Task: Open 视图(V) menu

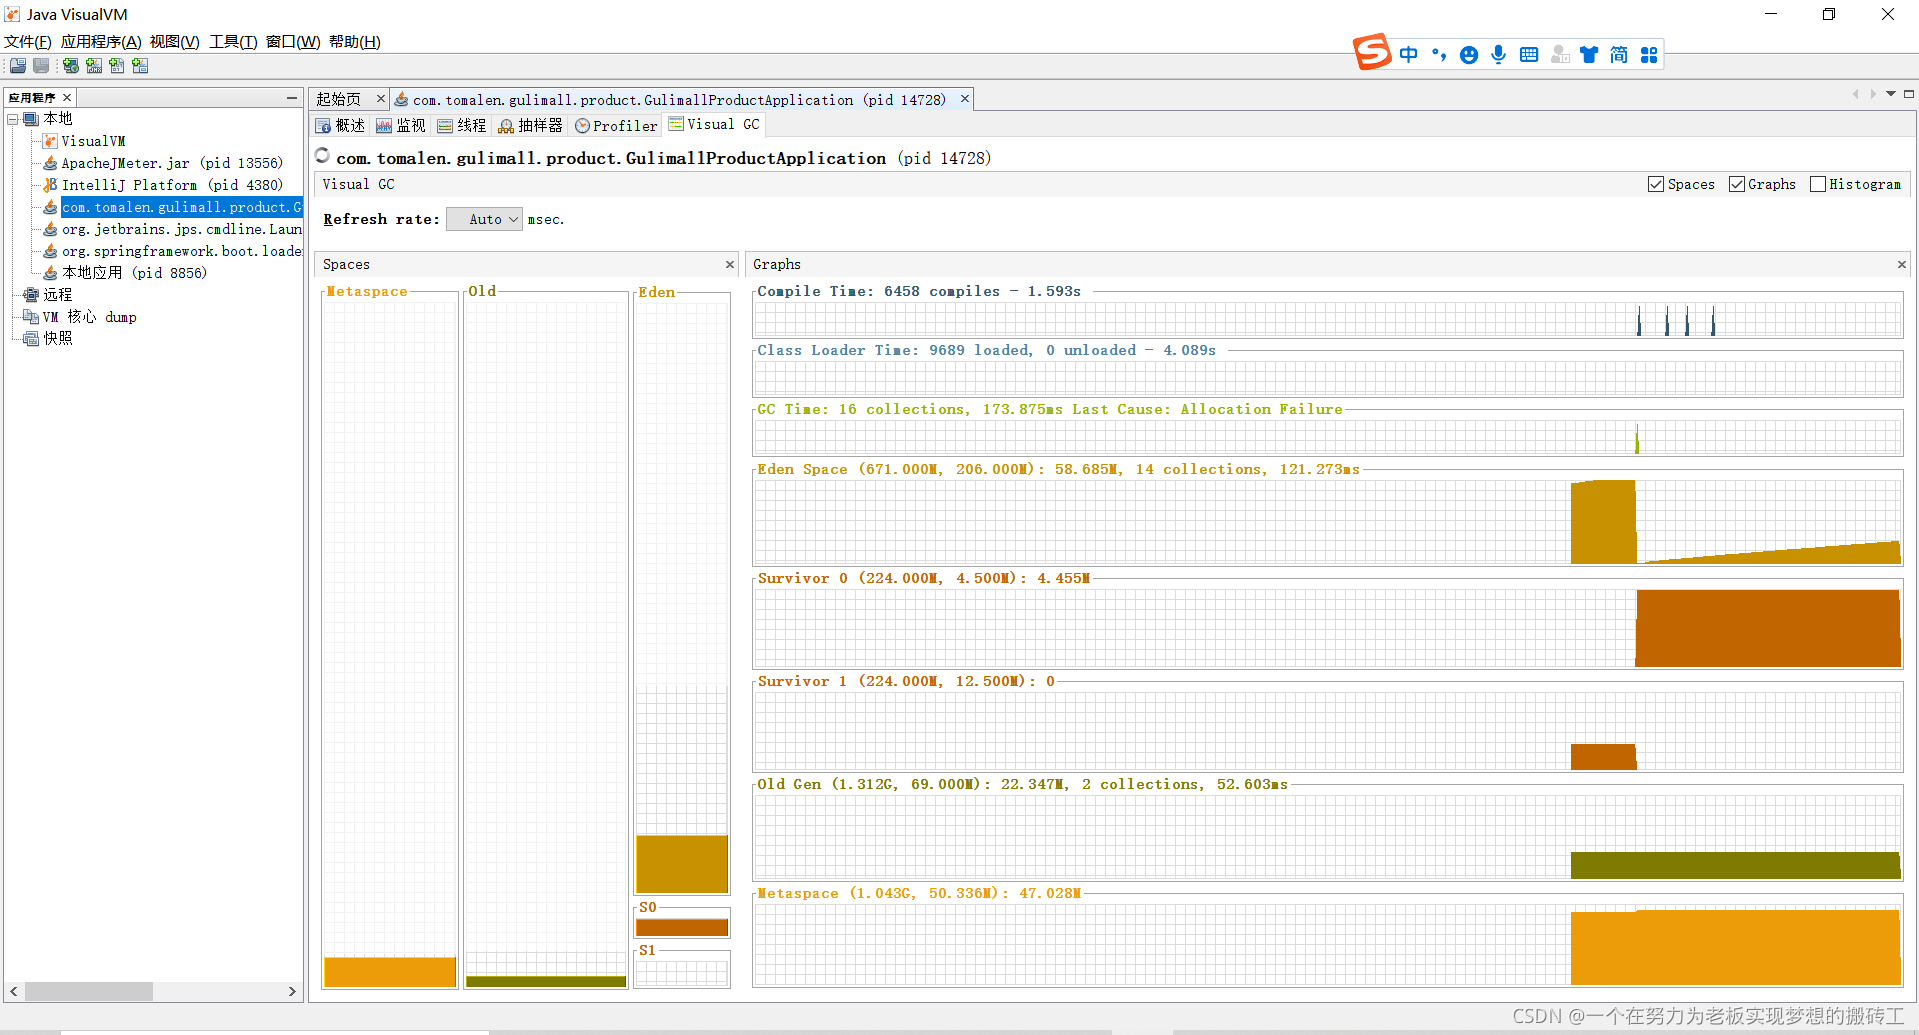Action: coord(174,41)
